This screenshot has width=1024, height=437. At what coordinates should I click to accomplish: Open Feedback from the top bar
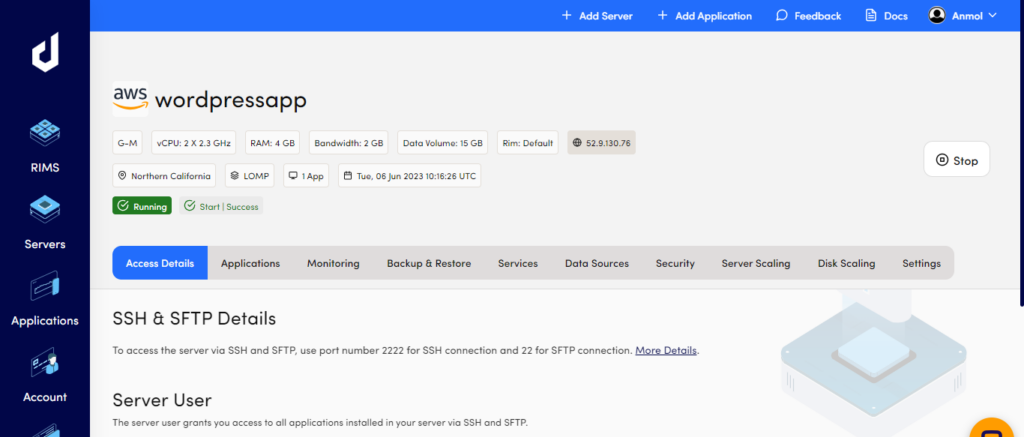(808, 16)
